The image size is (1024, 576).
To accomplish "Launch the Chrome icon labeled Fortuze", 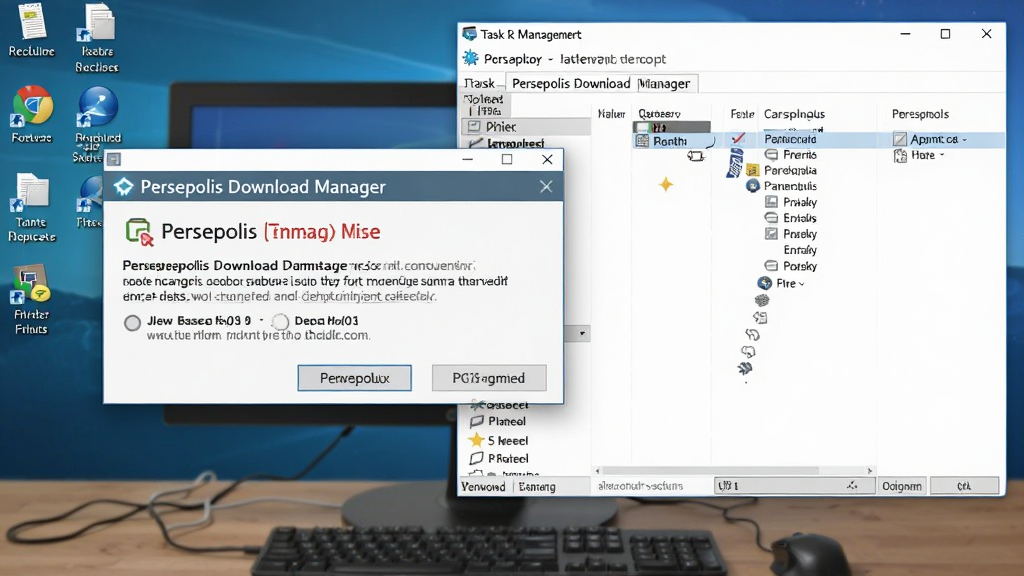I will (32, 114).
